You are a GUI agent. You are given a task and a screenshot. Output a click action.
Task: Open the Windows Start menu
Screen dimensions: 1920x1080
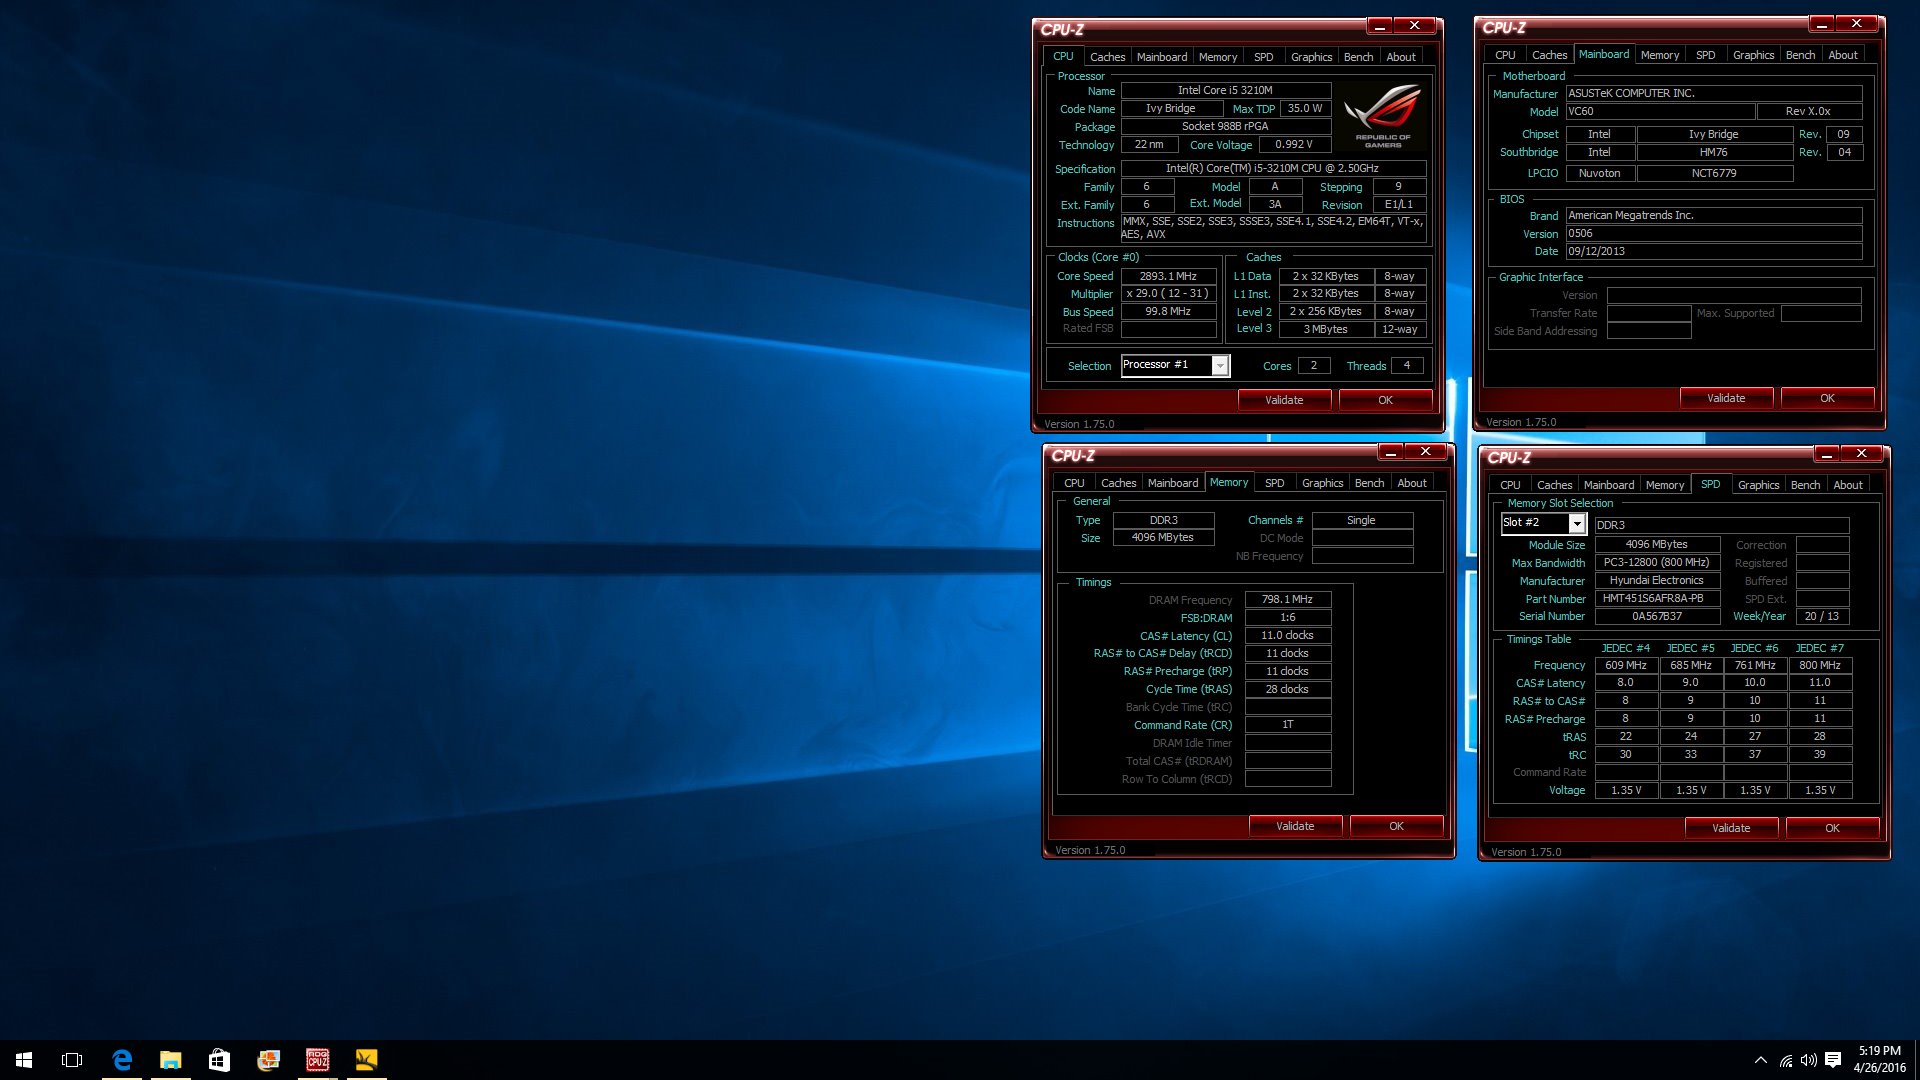coord(24,1060)
